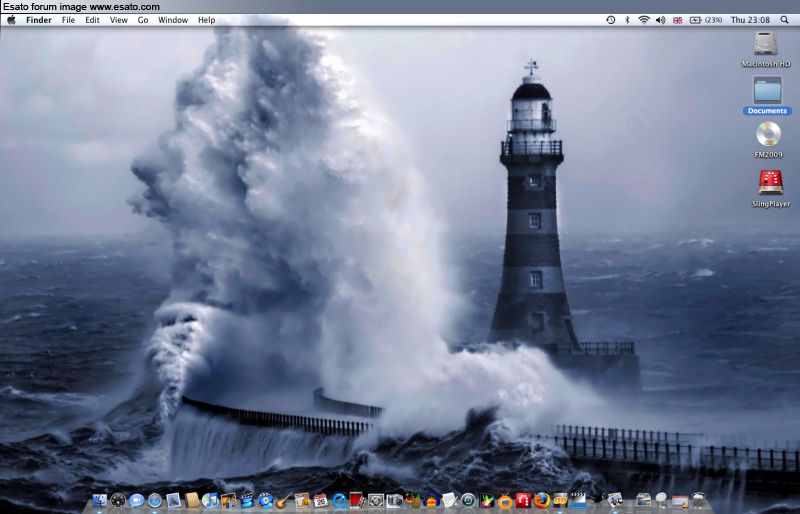Open the volume control in menu bar
The image size is (800, 514).
(660, 20)
